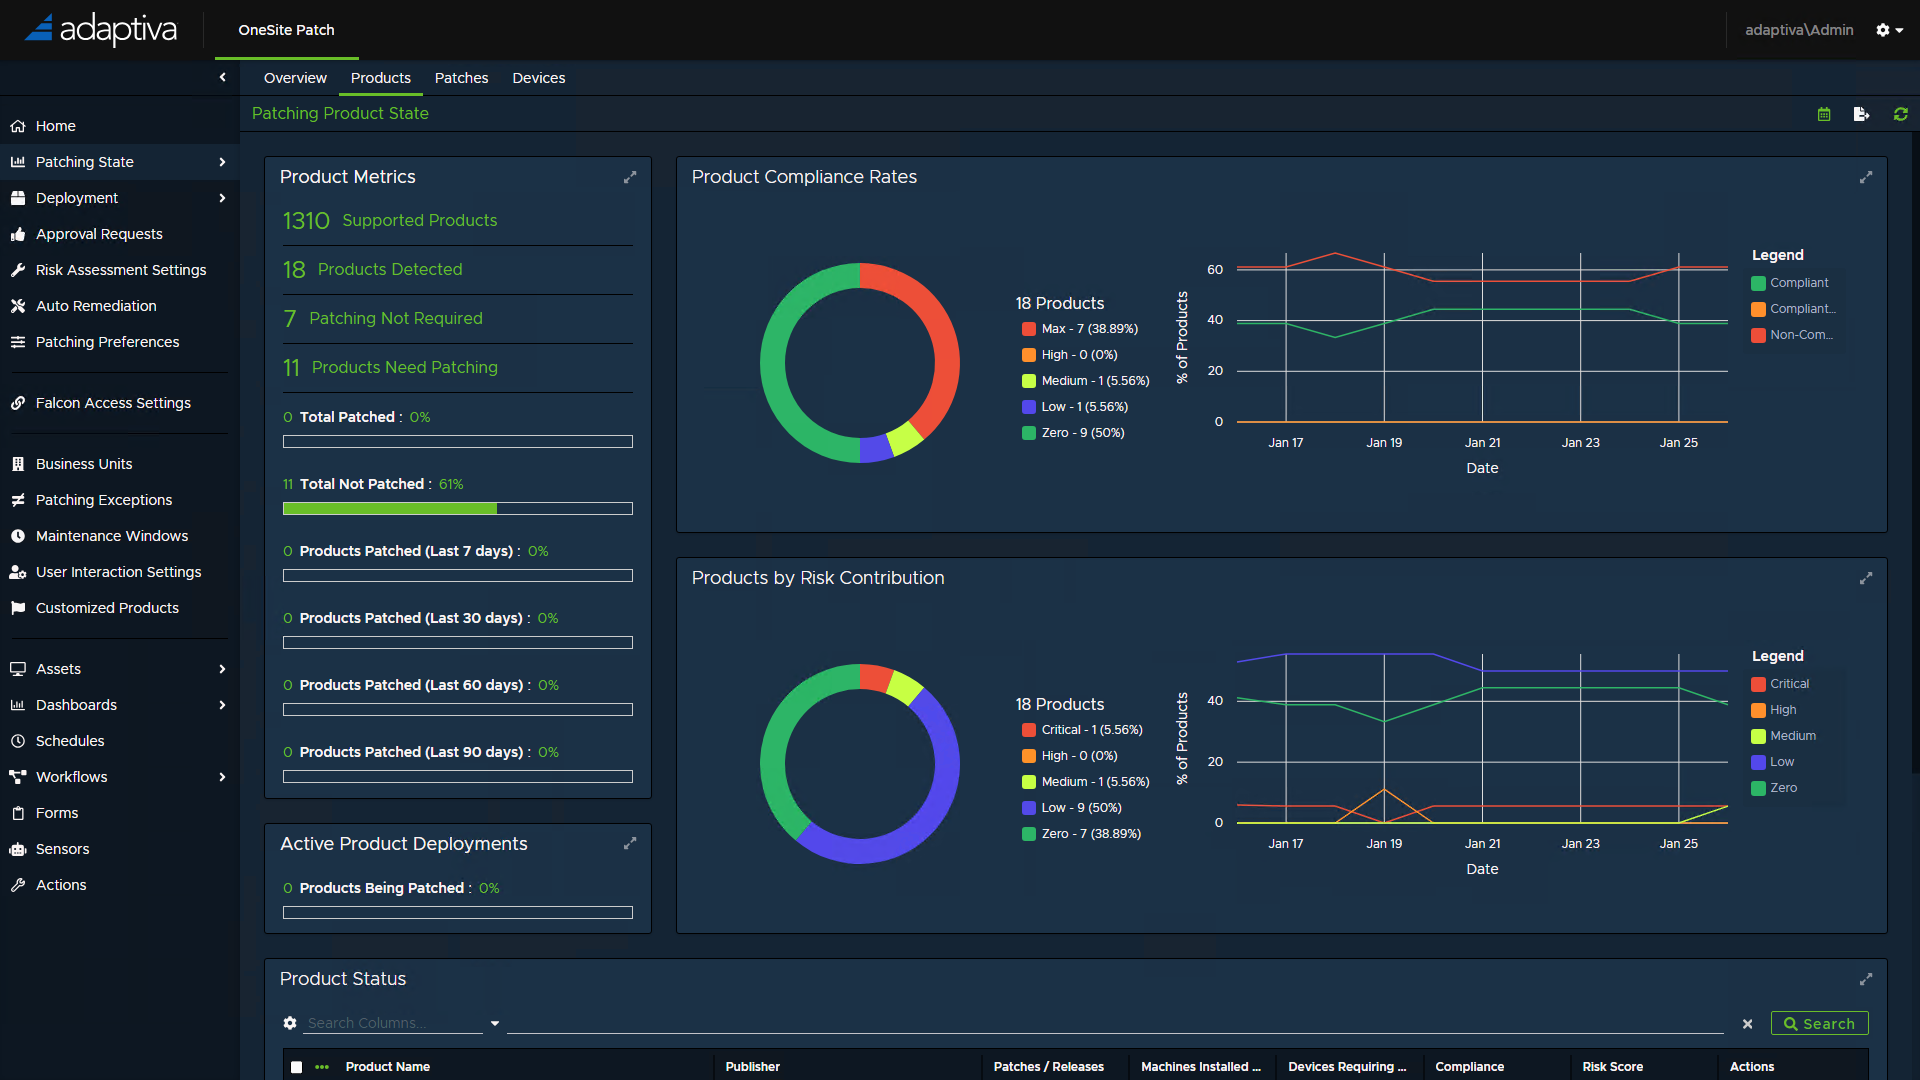Viewport: 1920px width, 1080px height.
Task: Refresh the Patching Product State page
Action: 1900,115
